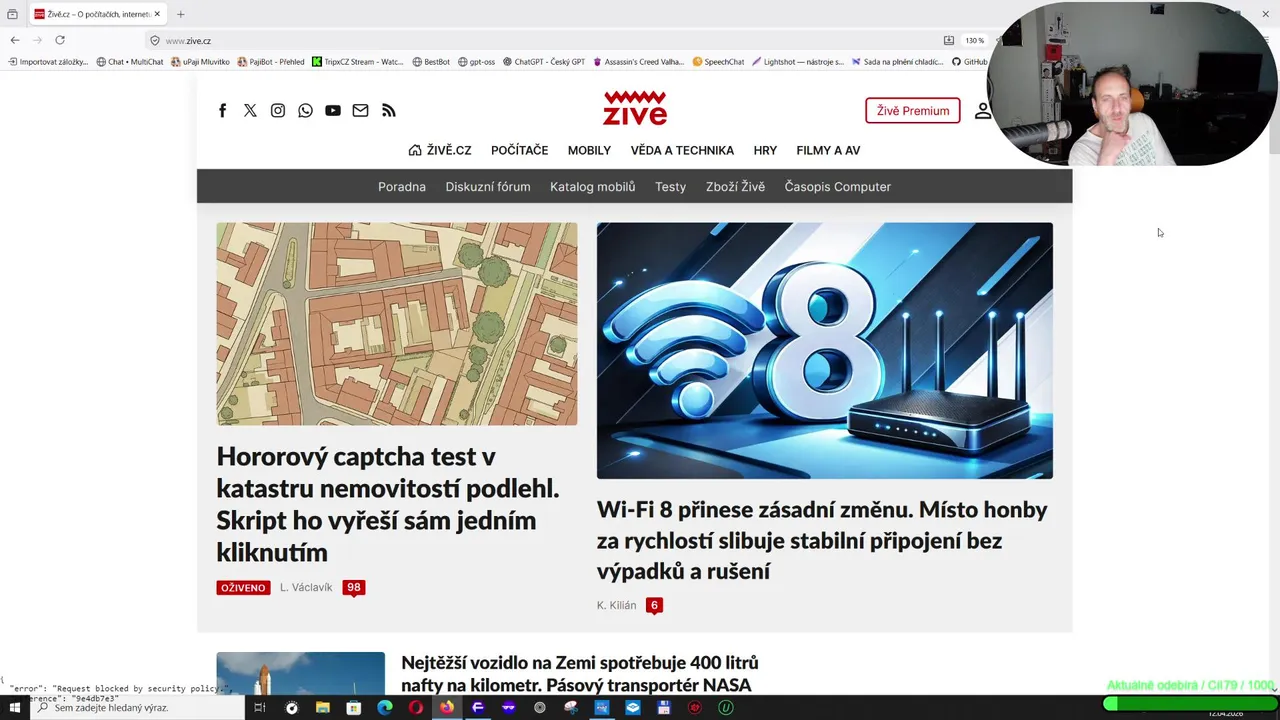Open the katastr map article thumbnail
Screen dimensions: 1280x720
(x=397, y=324)
